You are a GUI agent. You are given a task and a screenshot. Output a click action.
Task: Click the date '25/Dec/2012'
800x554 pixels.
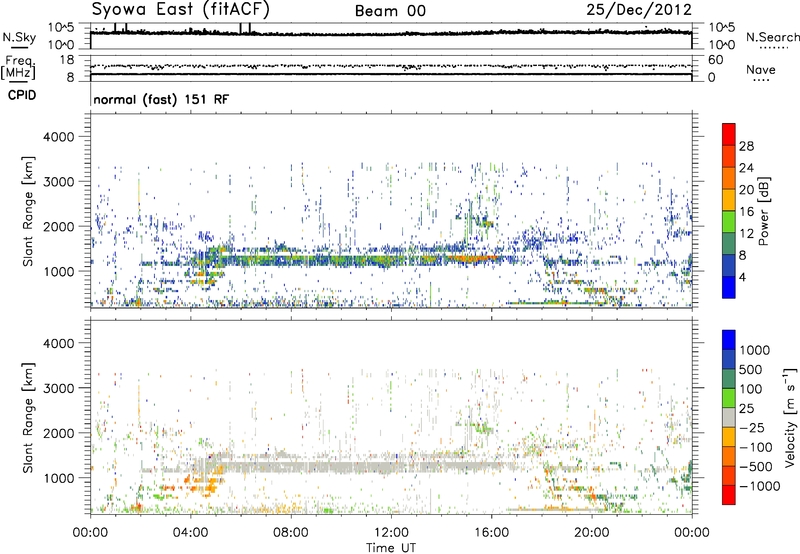(639, 10)
